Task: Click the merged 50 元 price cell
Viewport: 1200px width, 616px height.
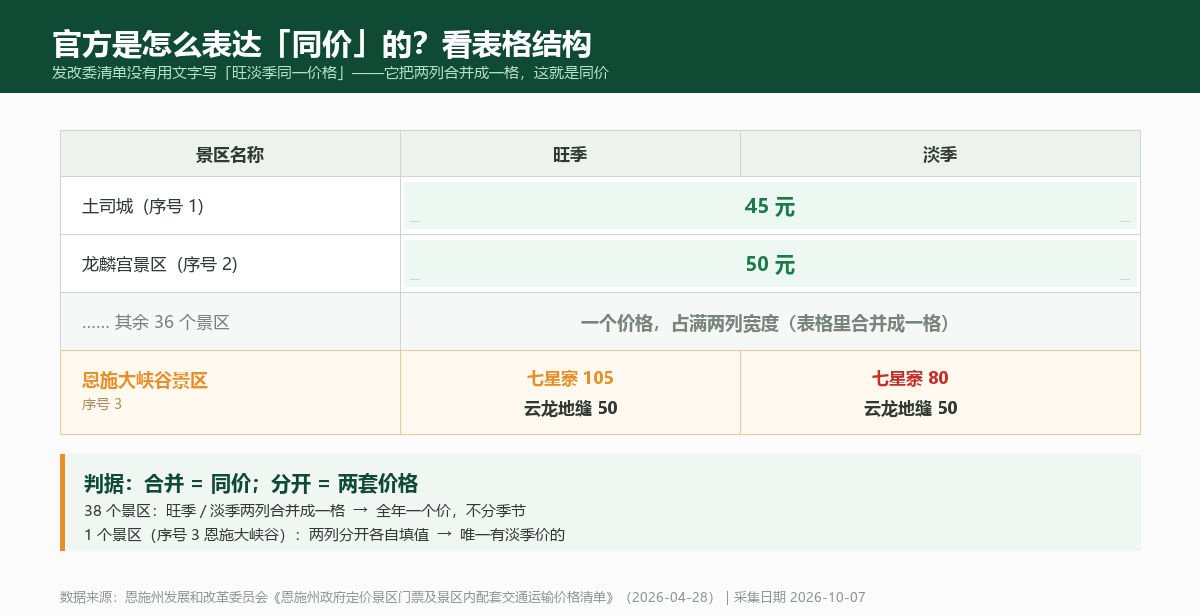Action: click(770, 264)
